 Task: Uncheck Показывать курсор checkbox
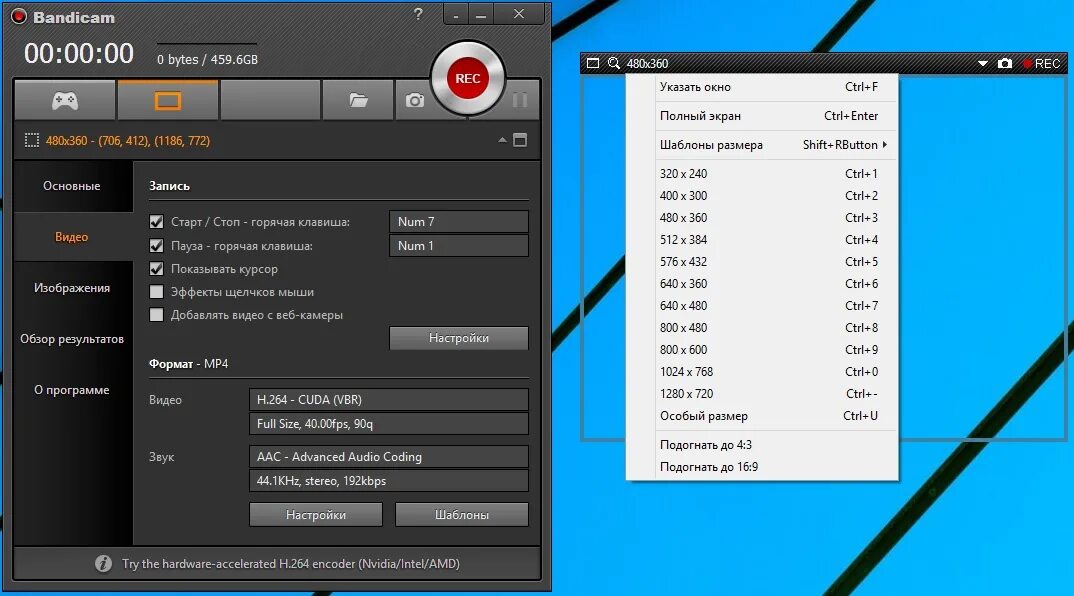[x=156, y=269]
